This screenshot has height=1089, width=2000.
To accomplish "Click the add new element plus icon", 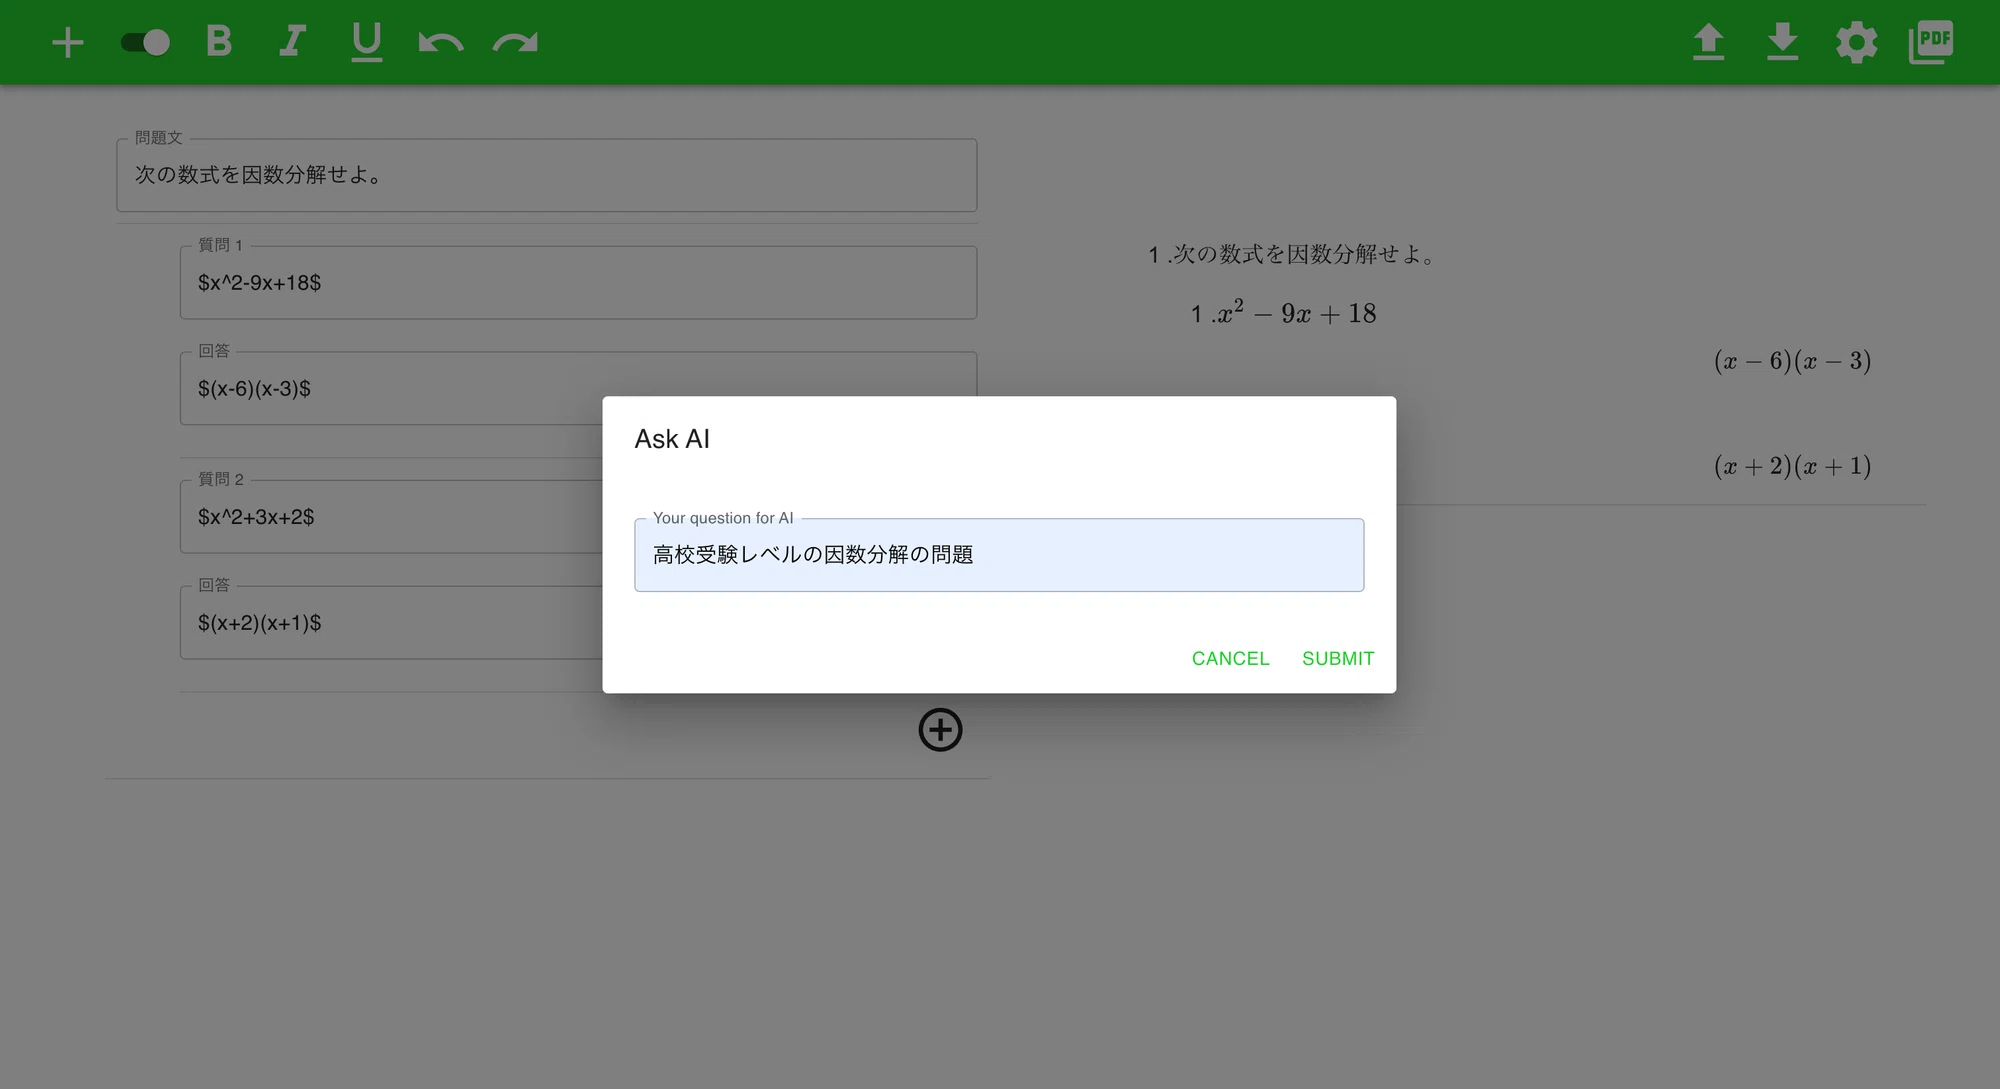I will 68,42.
